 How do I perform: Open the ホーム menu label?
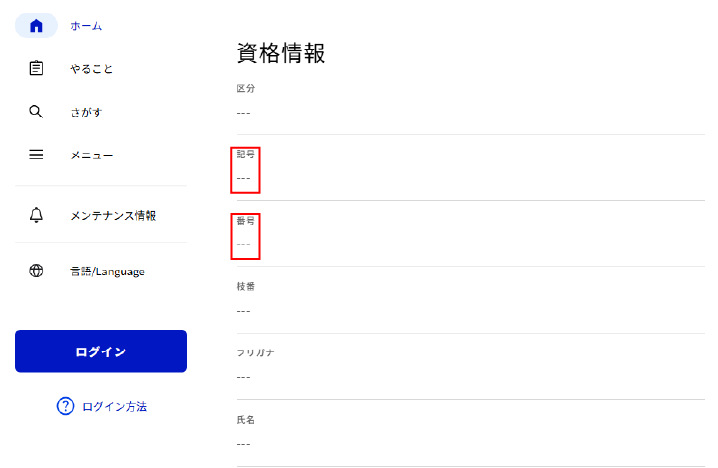click(86, 26)
